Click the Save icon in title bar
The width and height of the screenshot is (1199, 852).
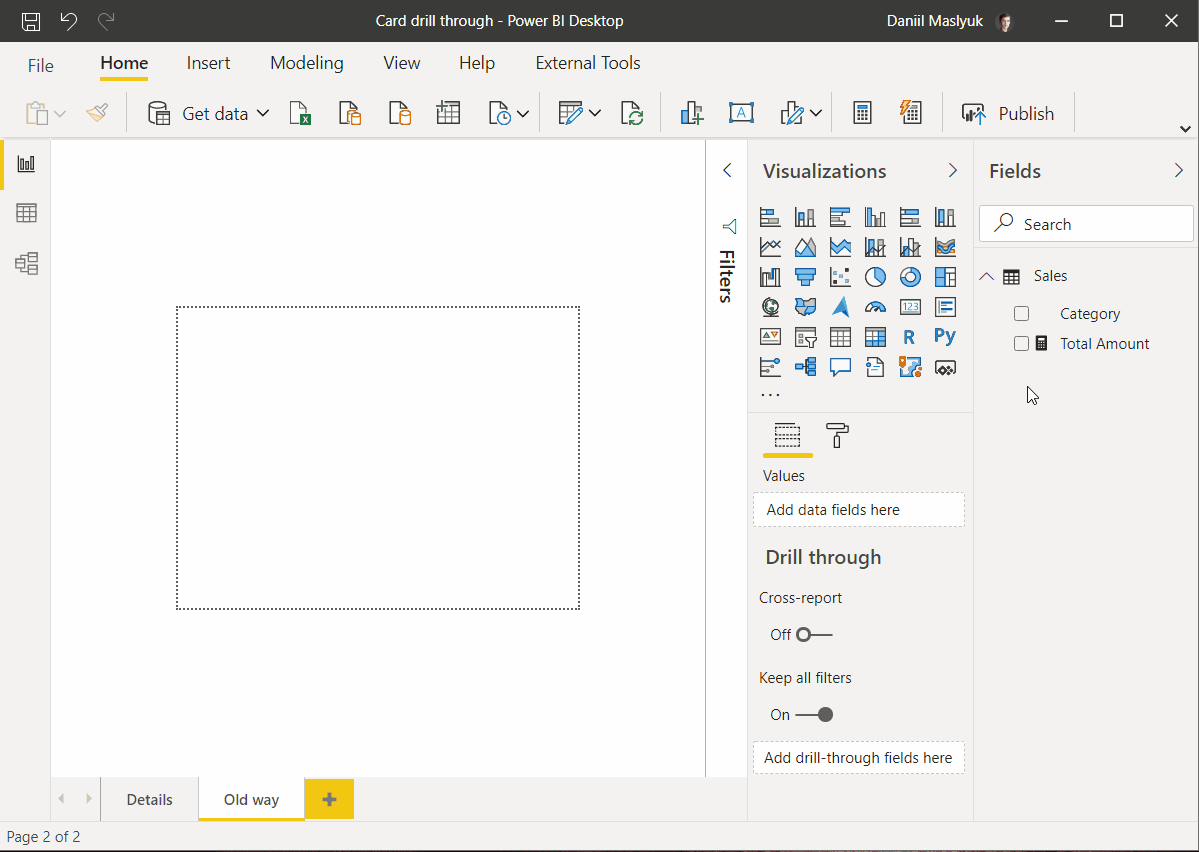31,21
